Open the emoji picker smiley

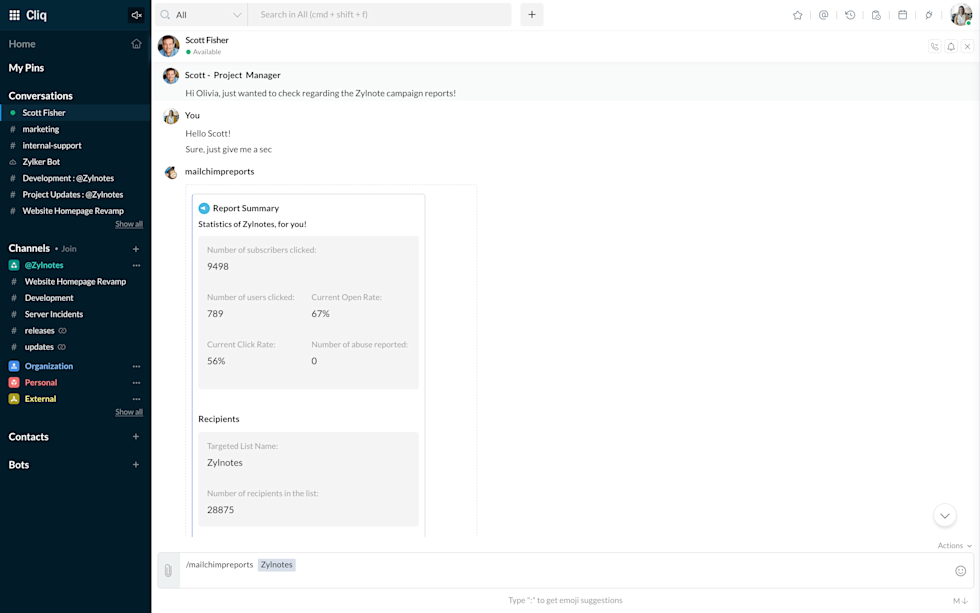pos(960,570)
